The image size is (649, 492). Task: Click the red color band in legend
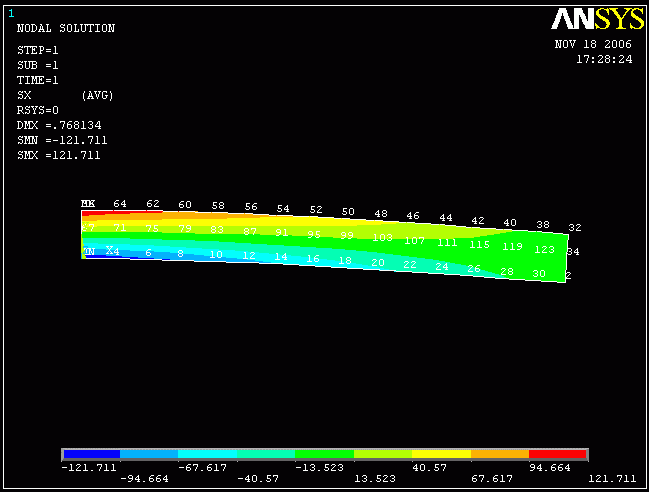(x=558, y=454)
